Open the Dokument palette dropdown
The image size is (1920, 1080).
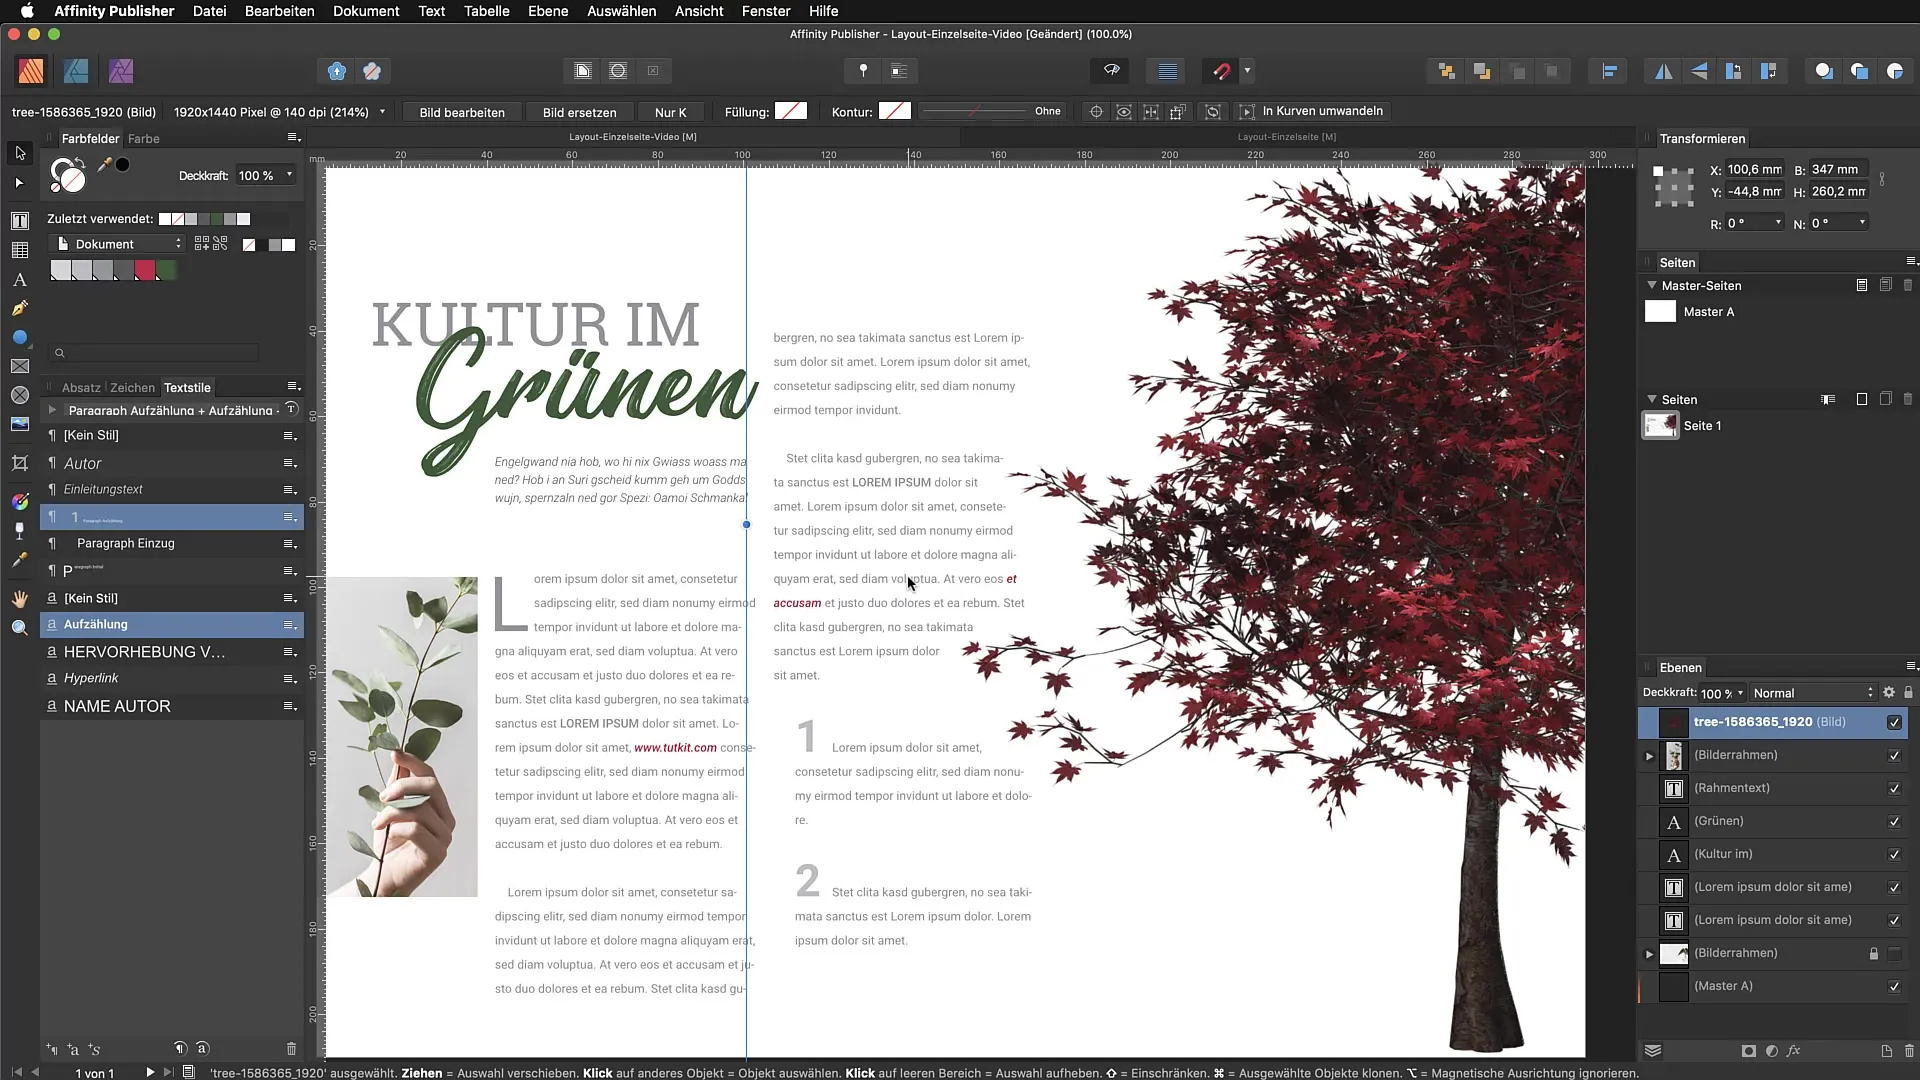(x=118, y=244)
